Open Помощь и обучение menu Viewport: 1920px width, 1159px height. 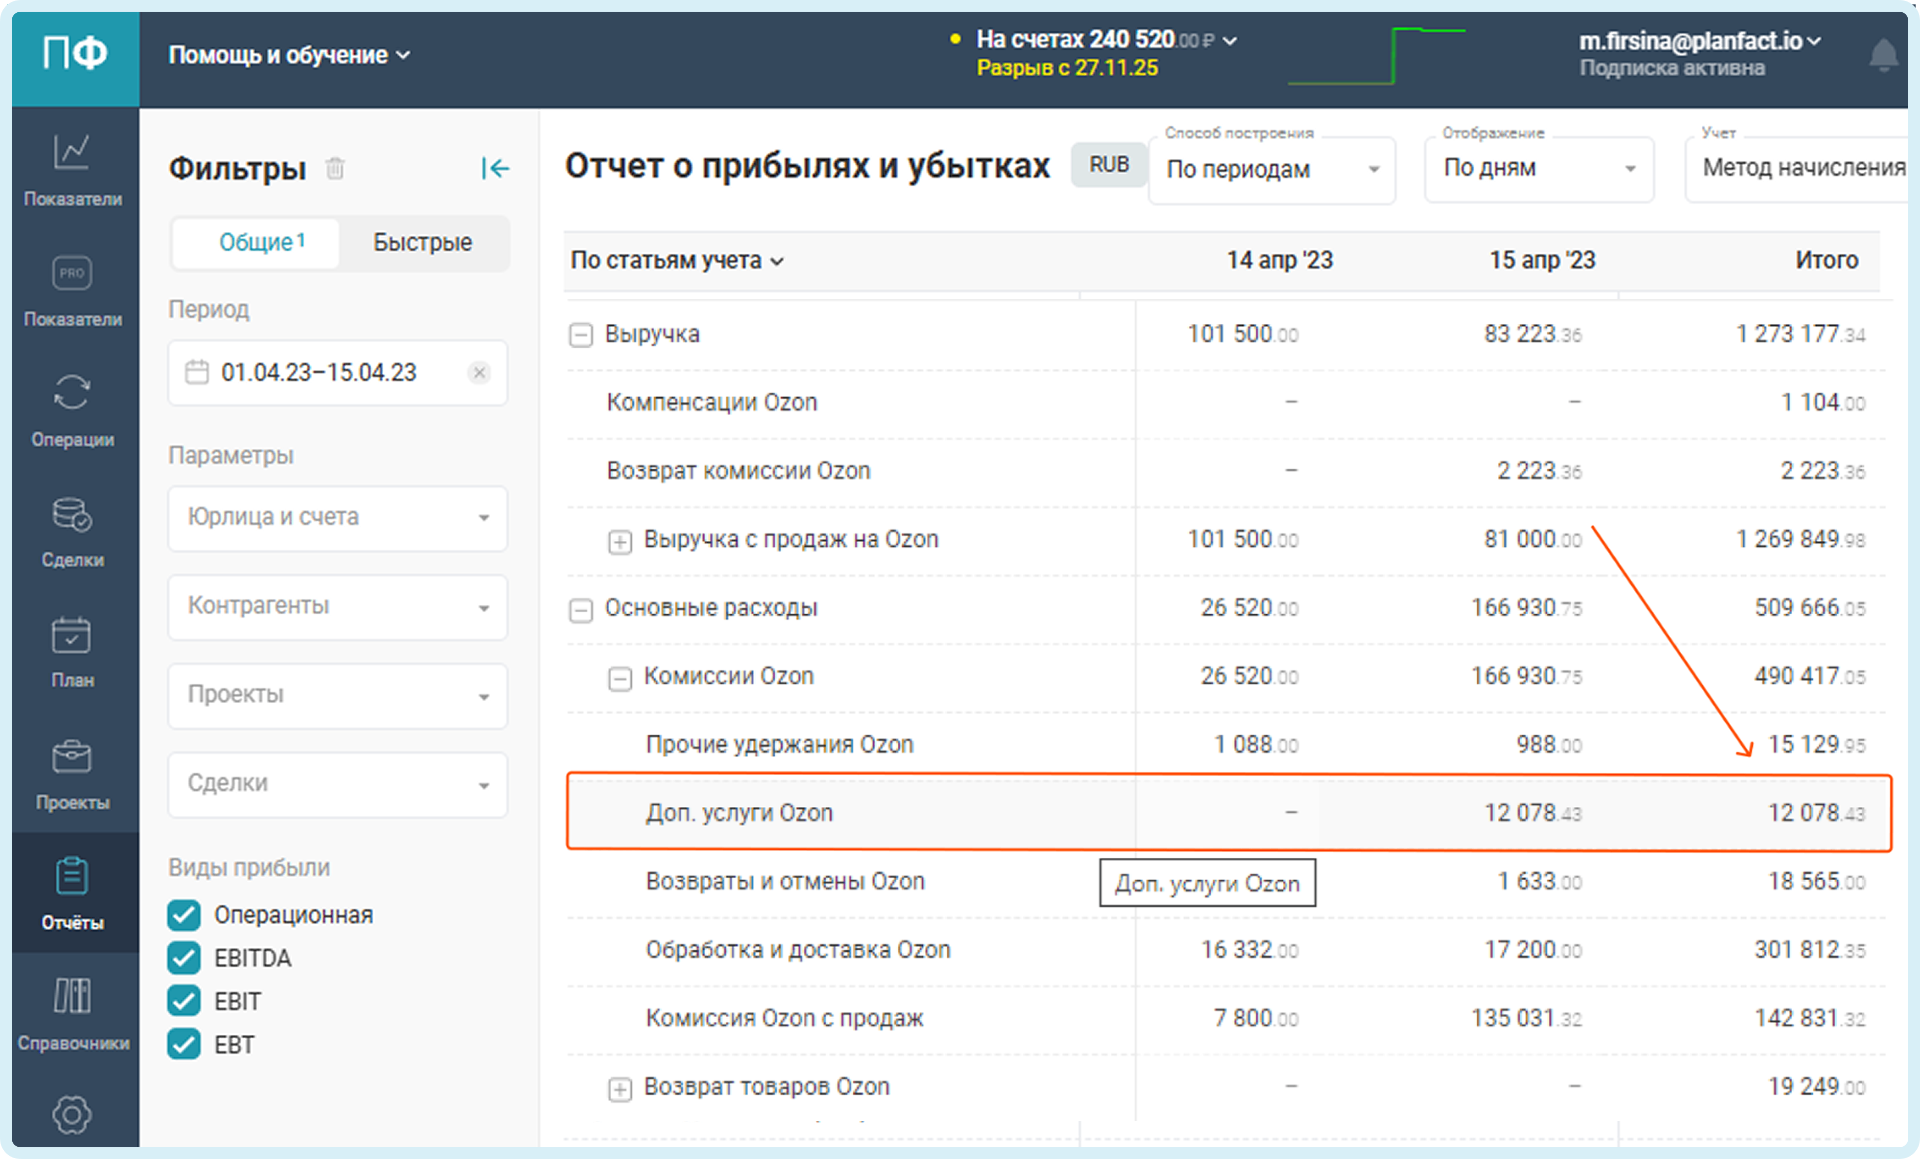tap(289, 55)
